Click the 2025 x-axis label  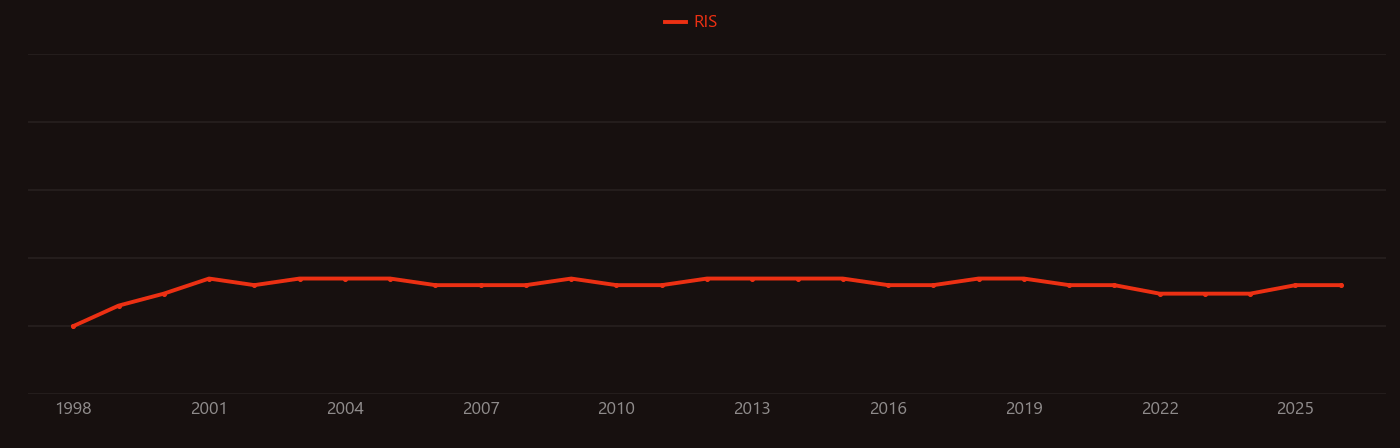(1296, 409)
